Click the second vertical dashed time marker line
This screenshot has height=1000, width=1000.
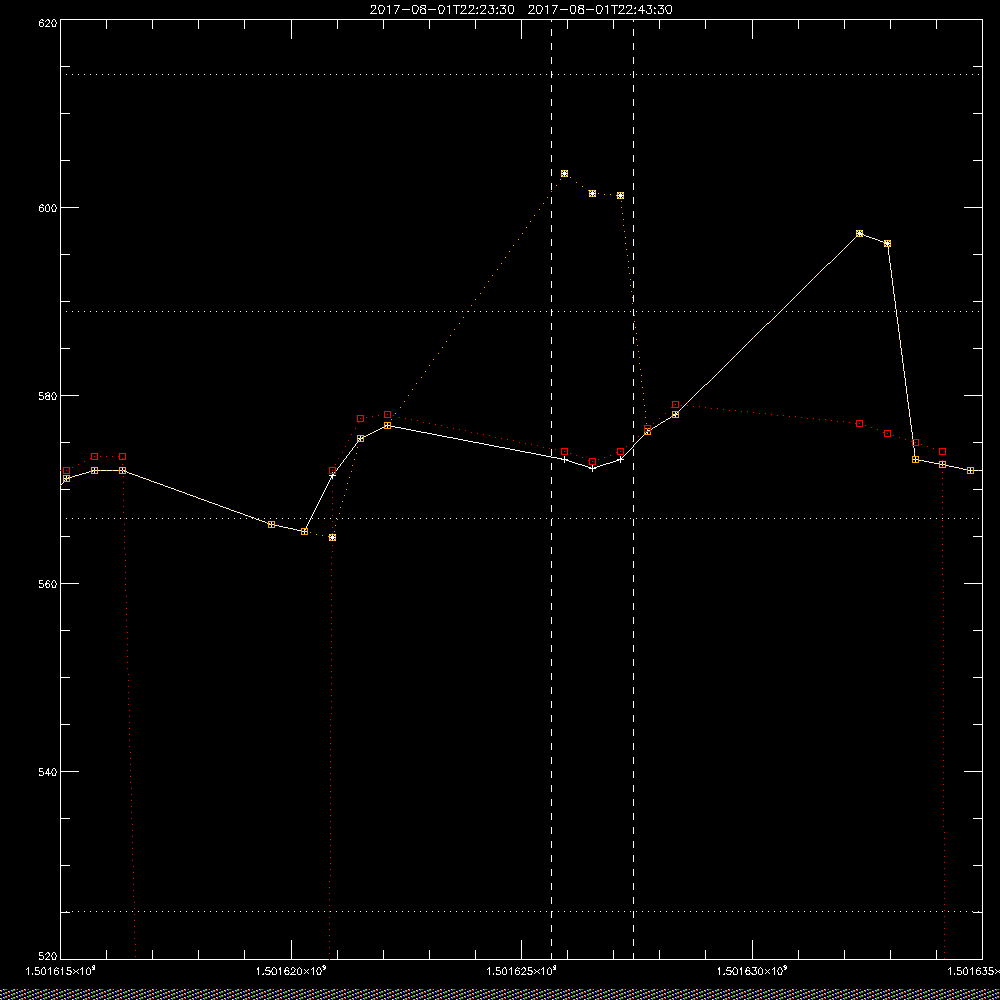click(x=633, y=489)
